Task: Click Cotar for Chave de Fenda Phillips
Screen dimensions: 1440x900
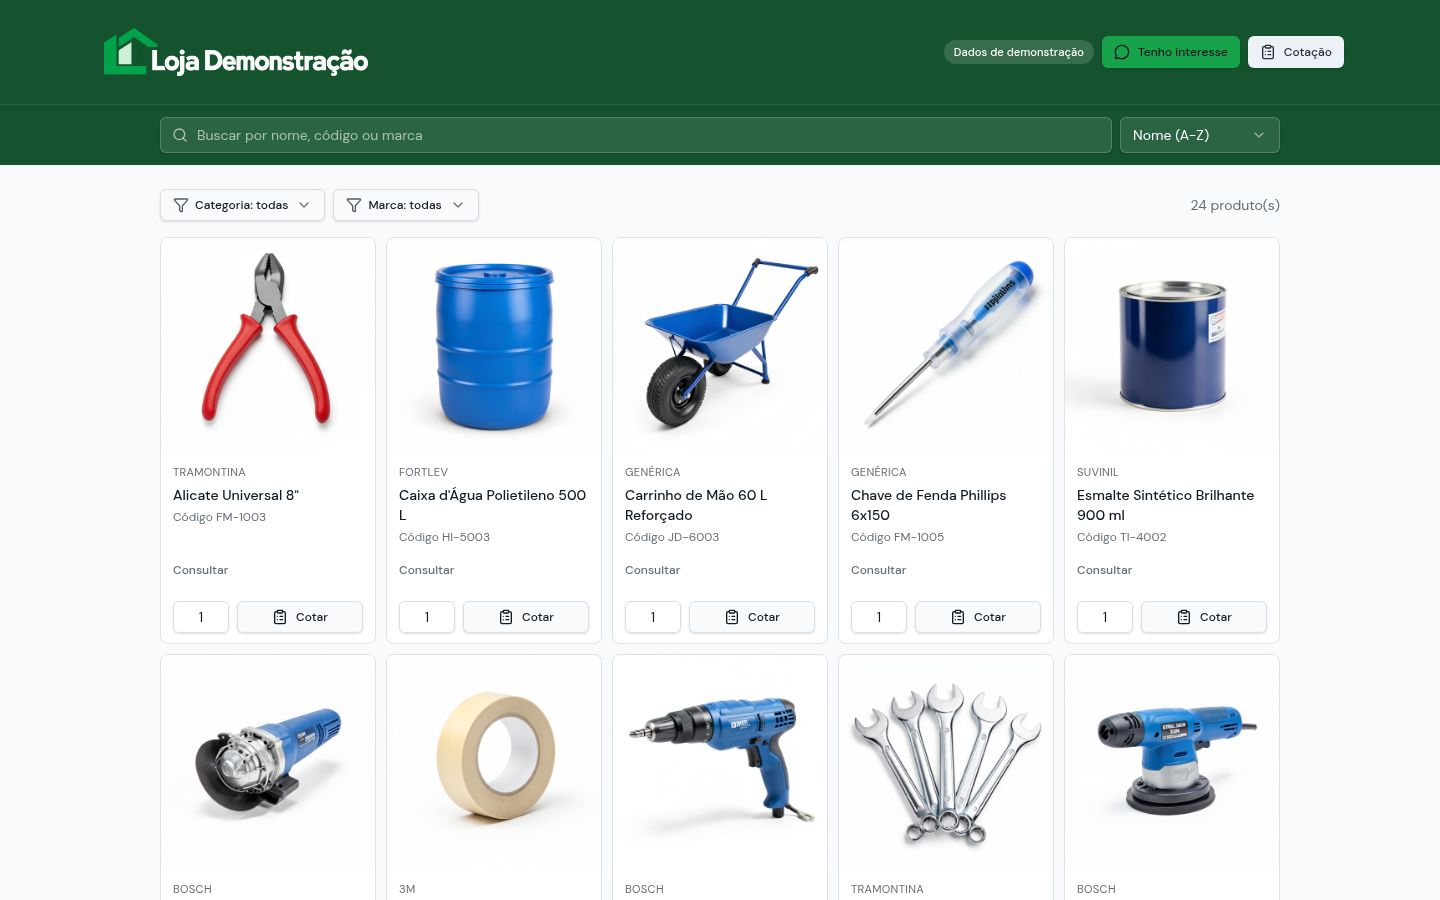Action: (978, 617)
